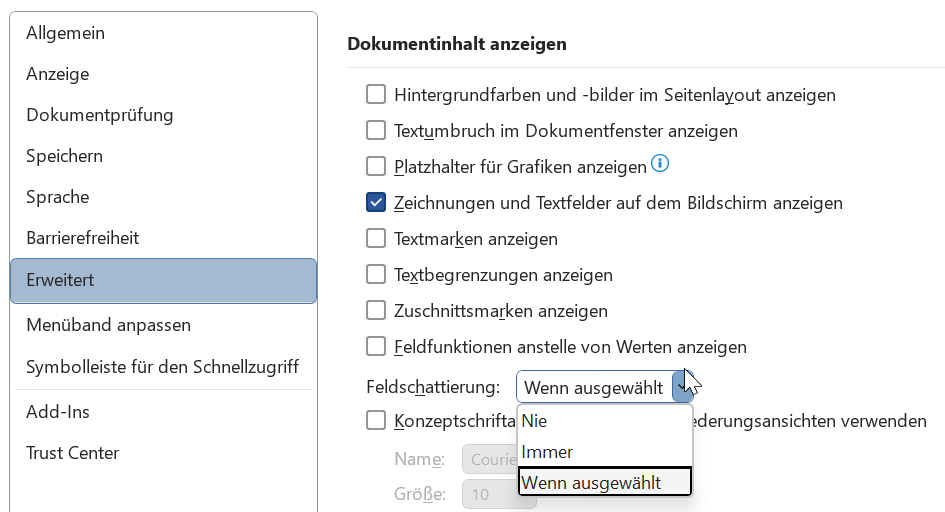Click the info icon beside Platzhalter für Grafiken

point(660,163)
